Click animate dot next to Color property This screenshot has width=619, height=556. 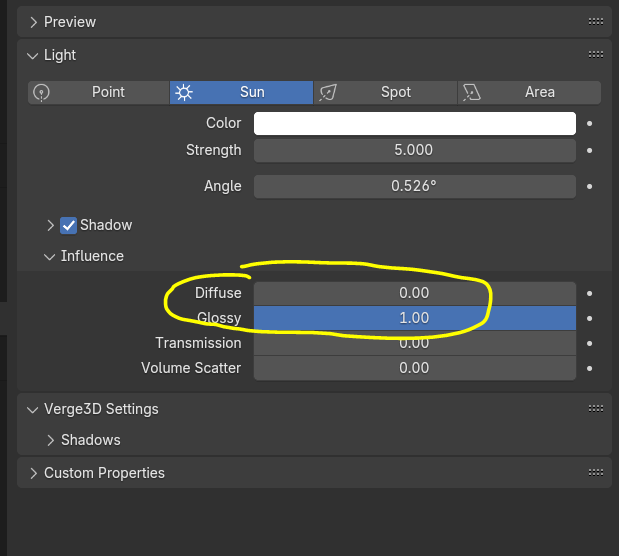click(x=589, y=124)
